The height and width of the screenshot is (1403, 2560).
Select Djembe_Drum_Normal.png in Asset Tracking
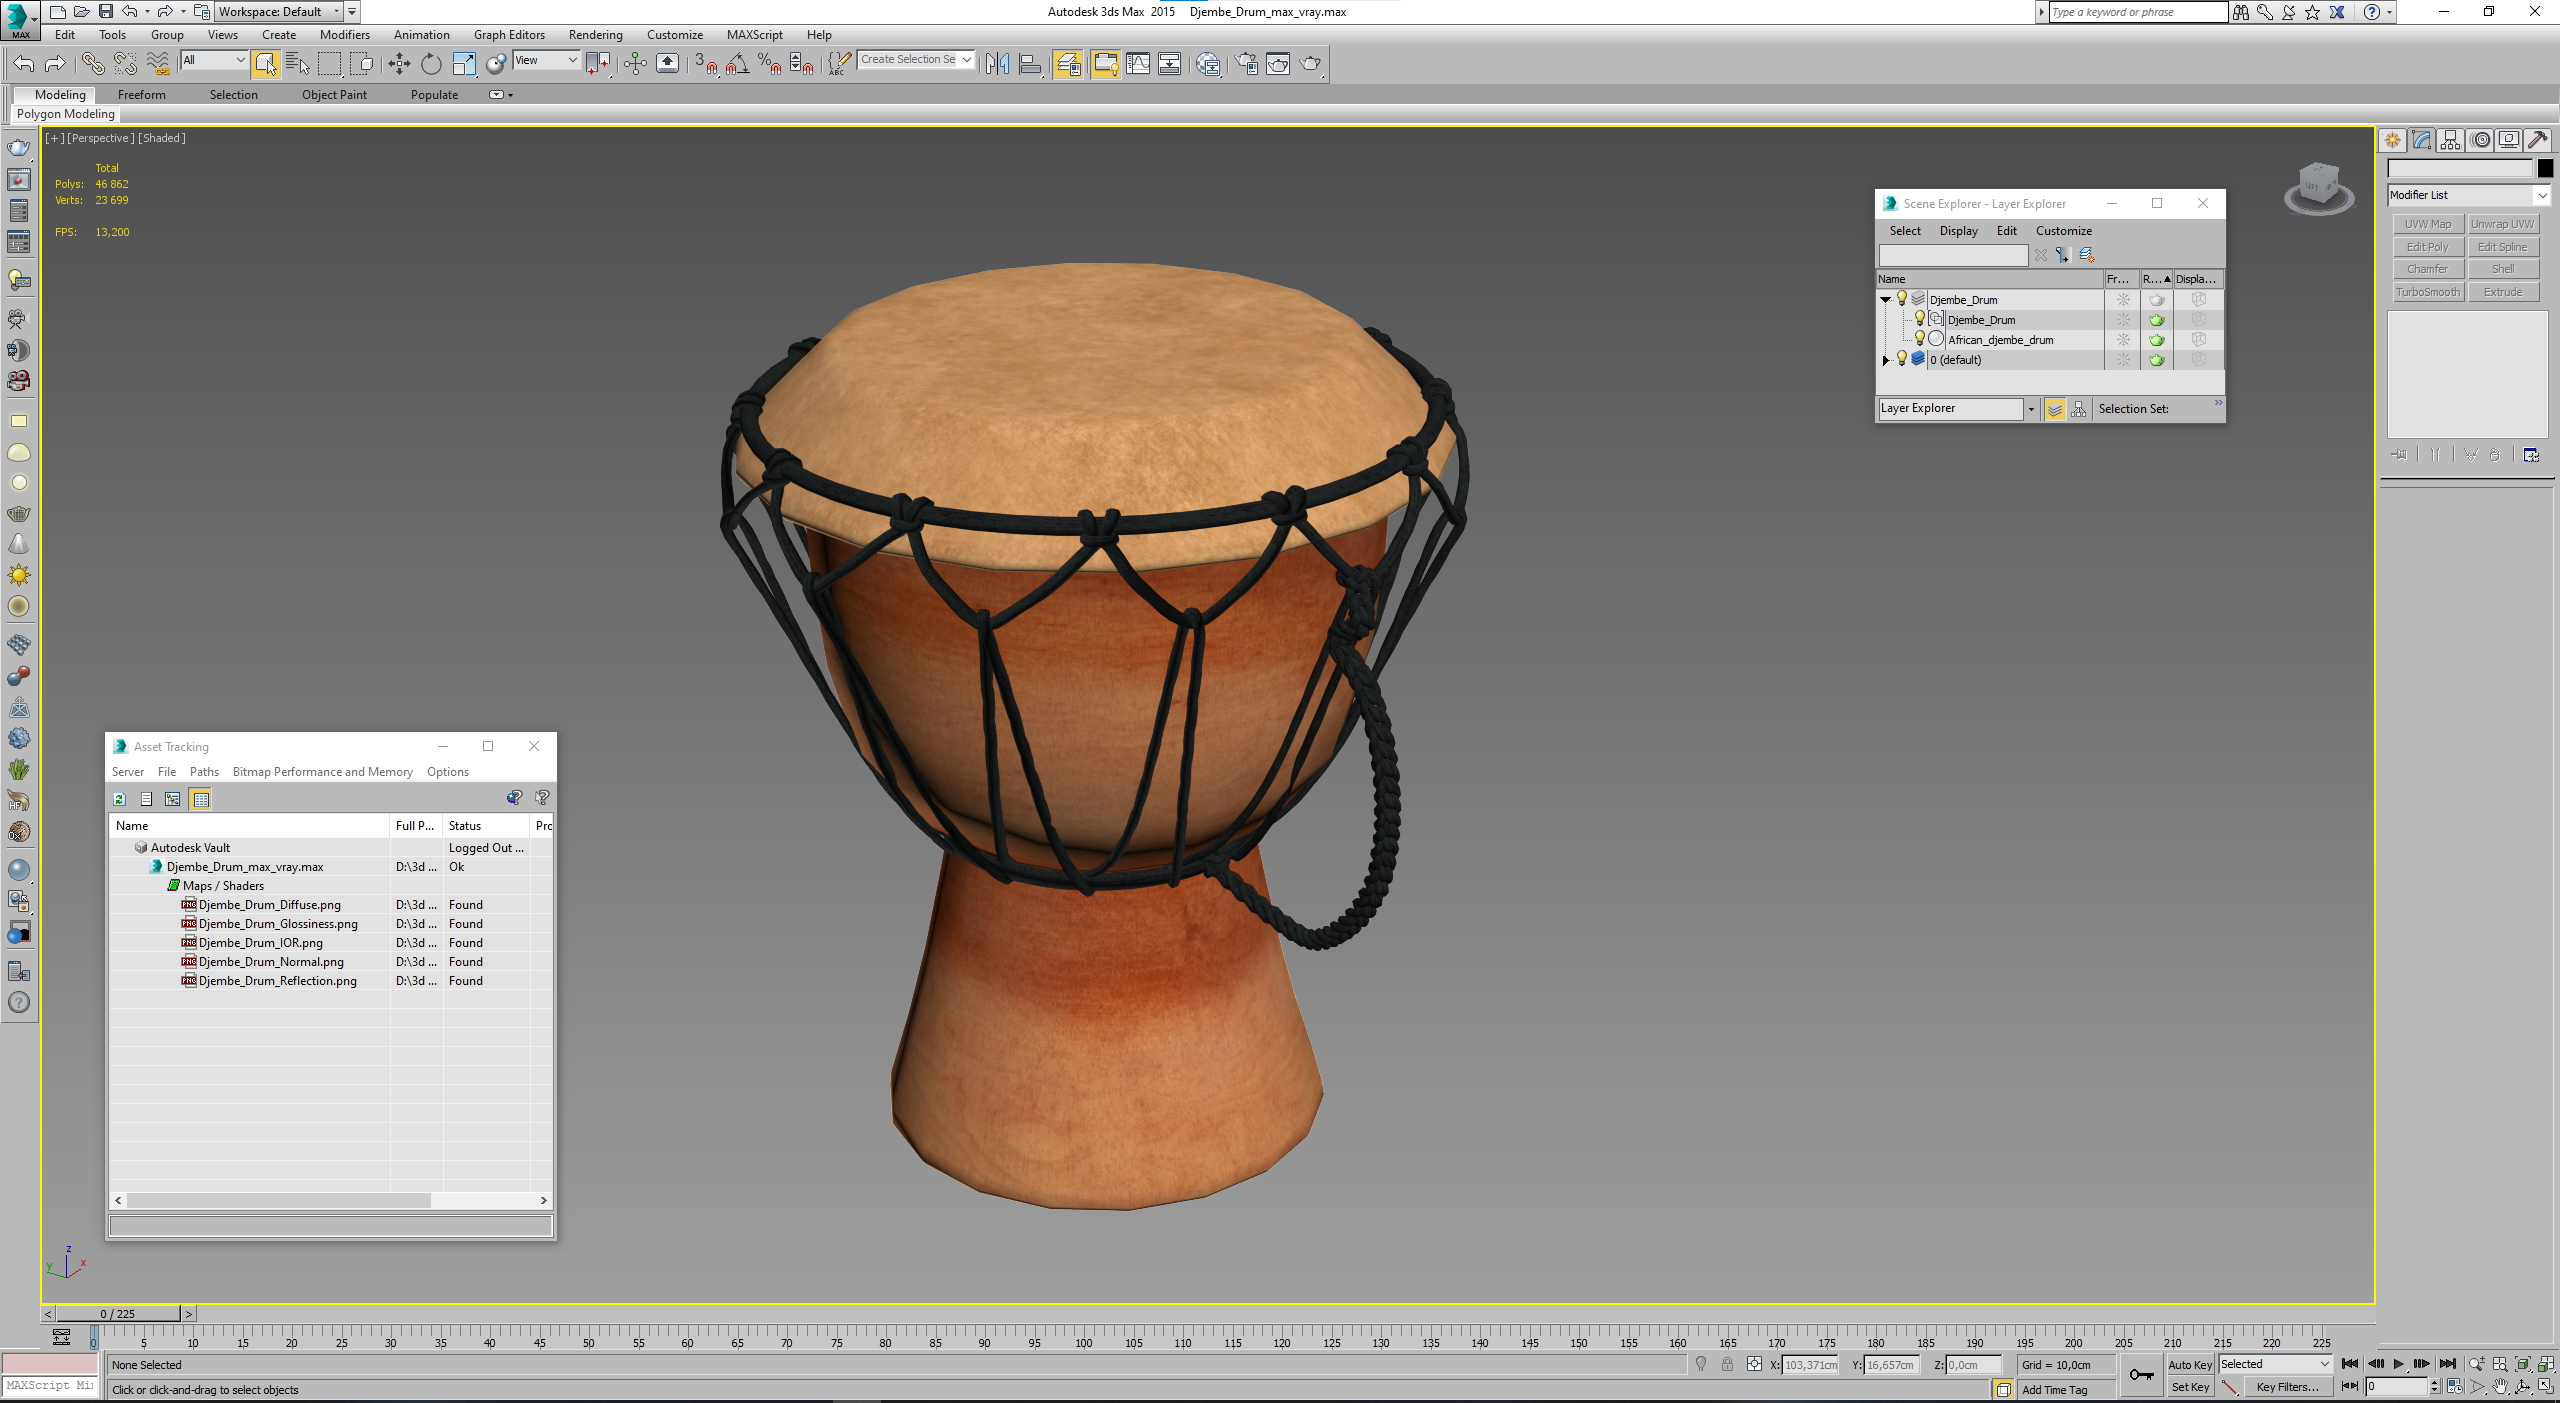(271, 962)
